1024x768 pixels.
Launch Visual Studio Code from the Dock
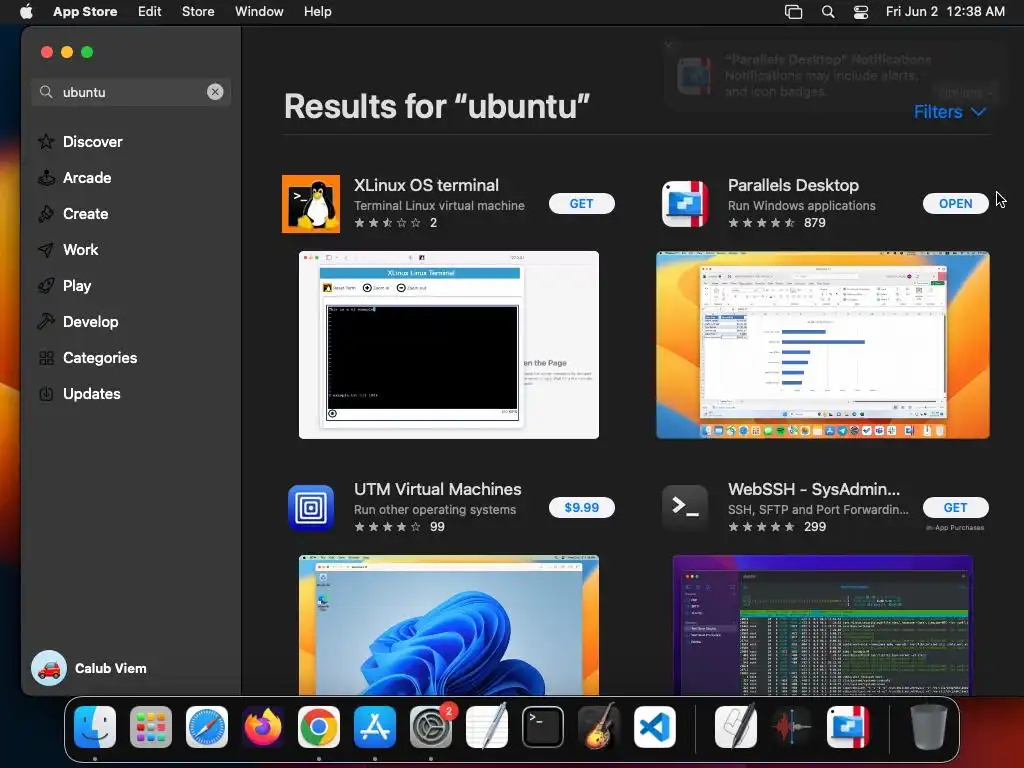tap(655, 727)
